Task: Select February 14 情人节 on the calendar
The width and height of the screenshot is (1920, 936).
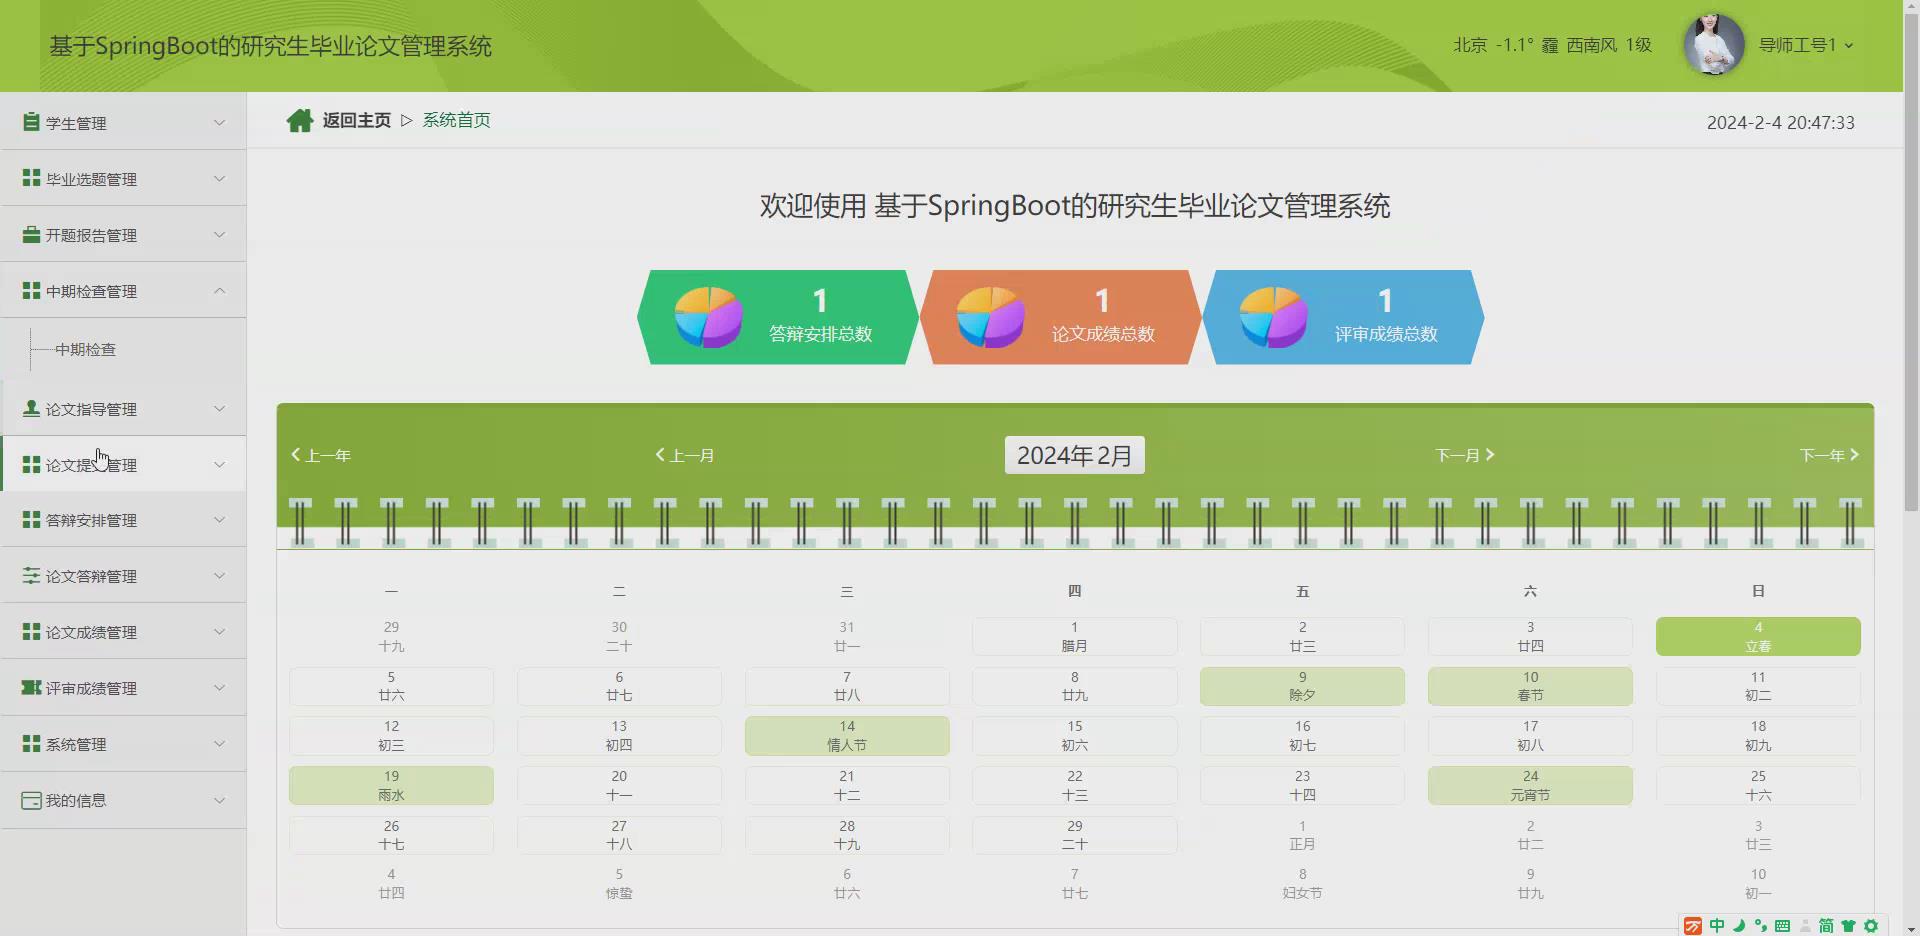Action: tap(846, 735)
